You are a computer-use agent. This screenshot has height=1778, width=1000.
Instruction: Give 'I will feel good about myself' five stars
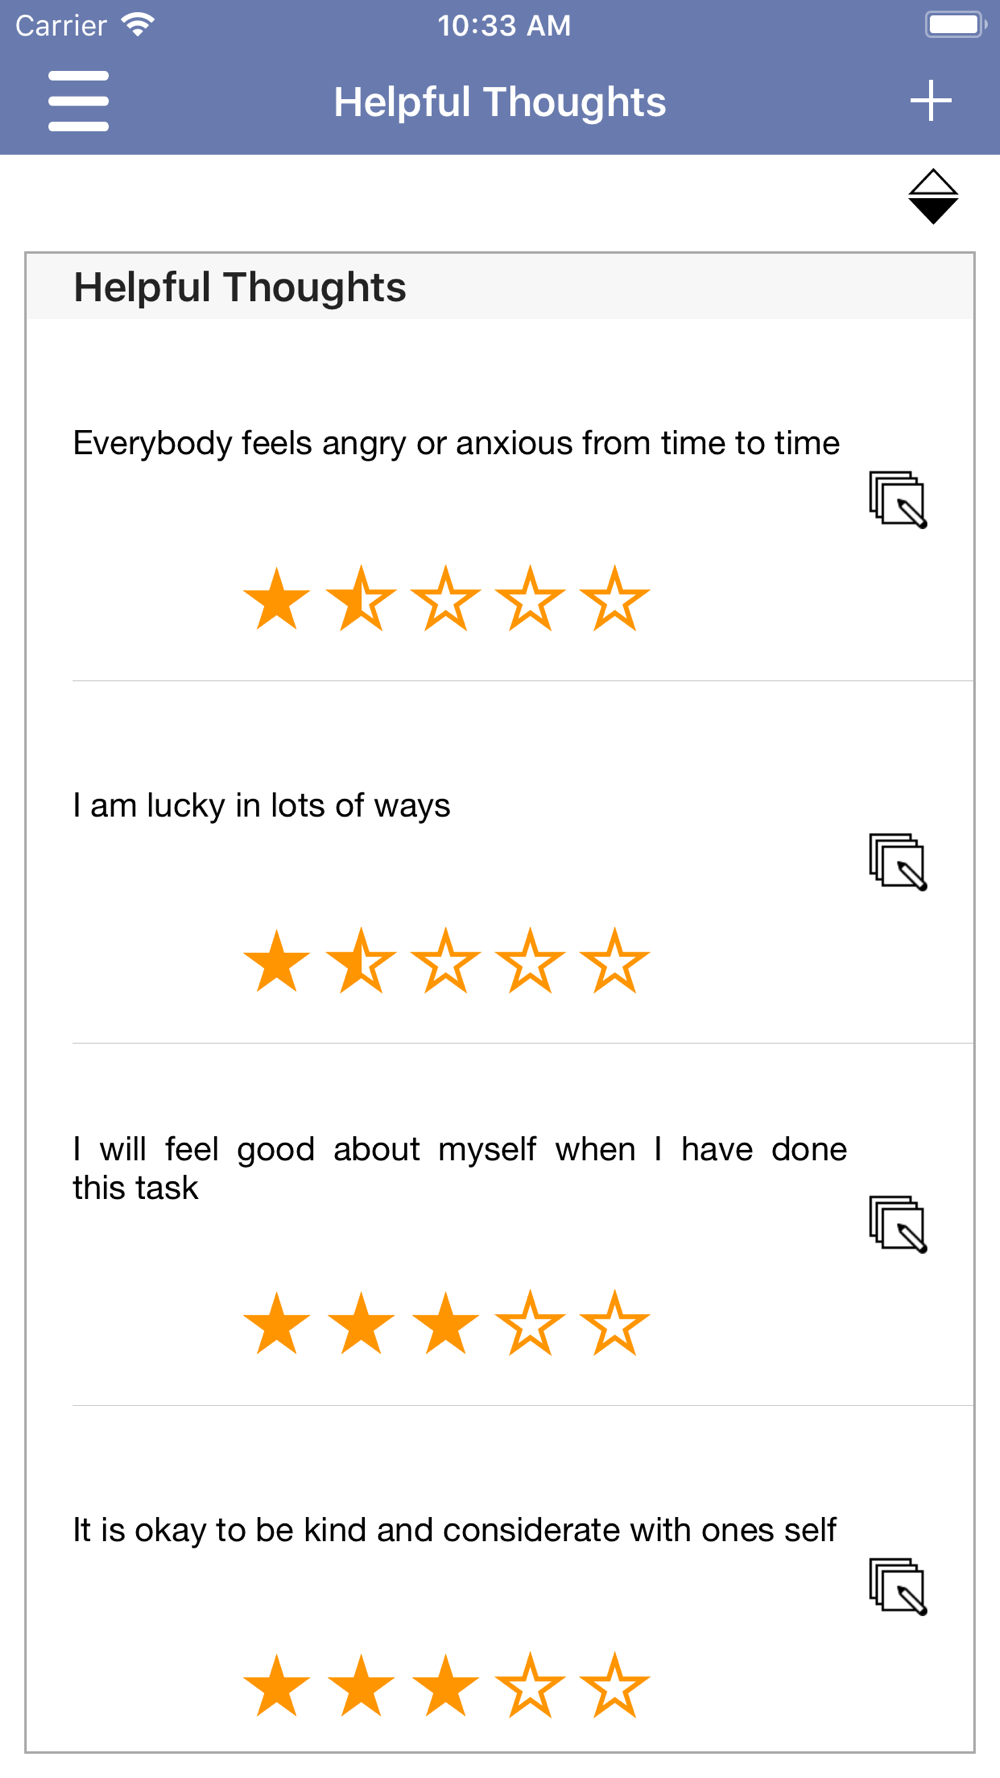pos(614,1323)
